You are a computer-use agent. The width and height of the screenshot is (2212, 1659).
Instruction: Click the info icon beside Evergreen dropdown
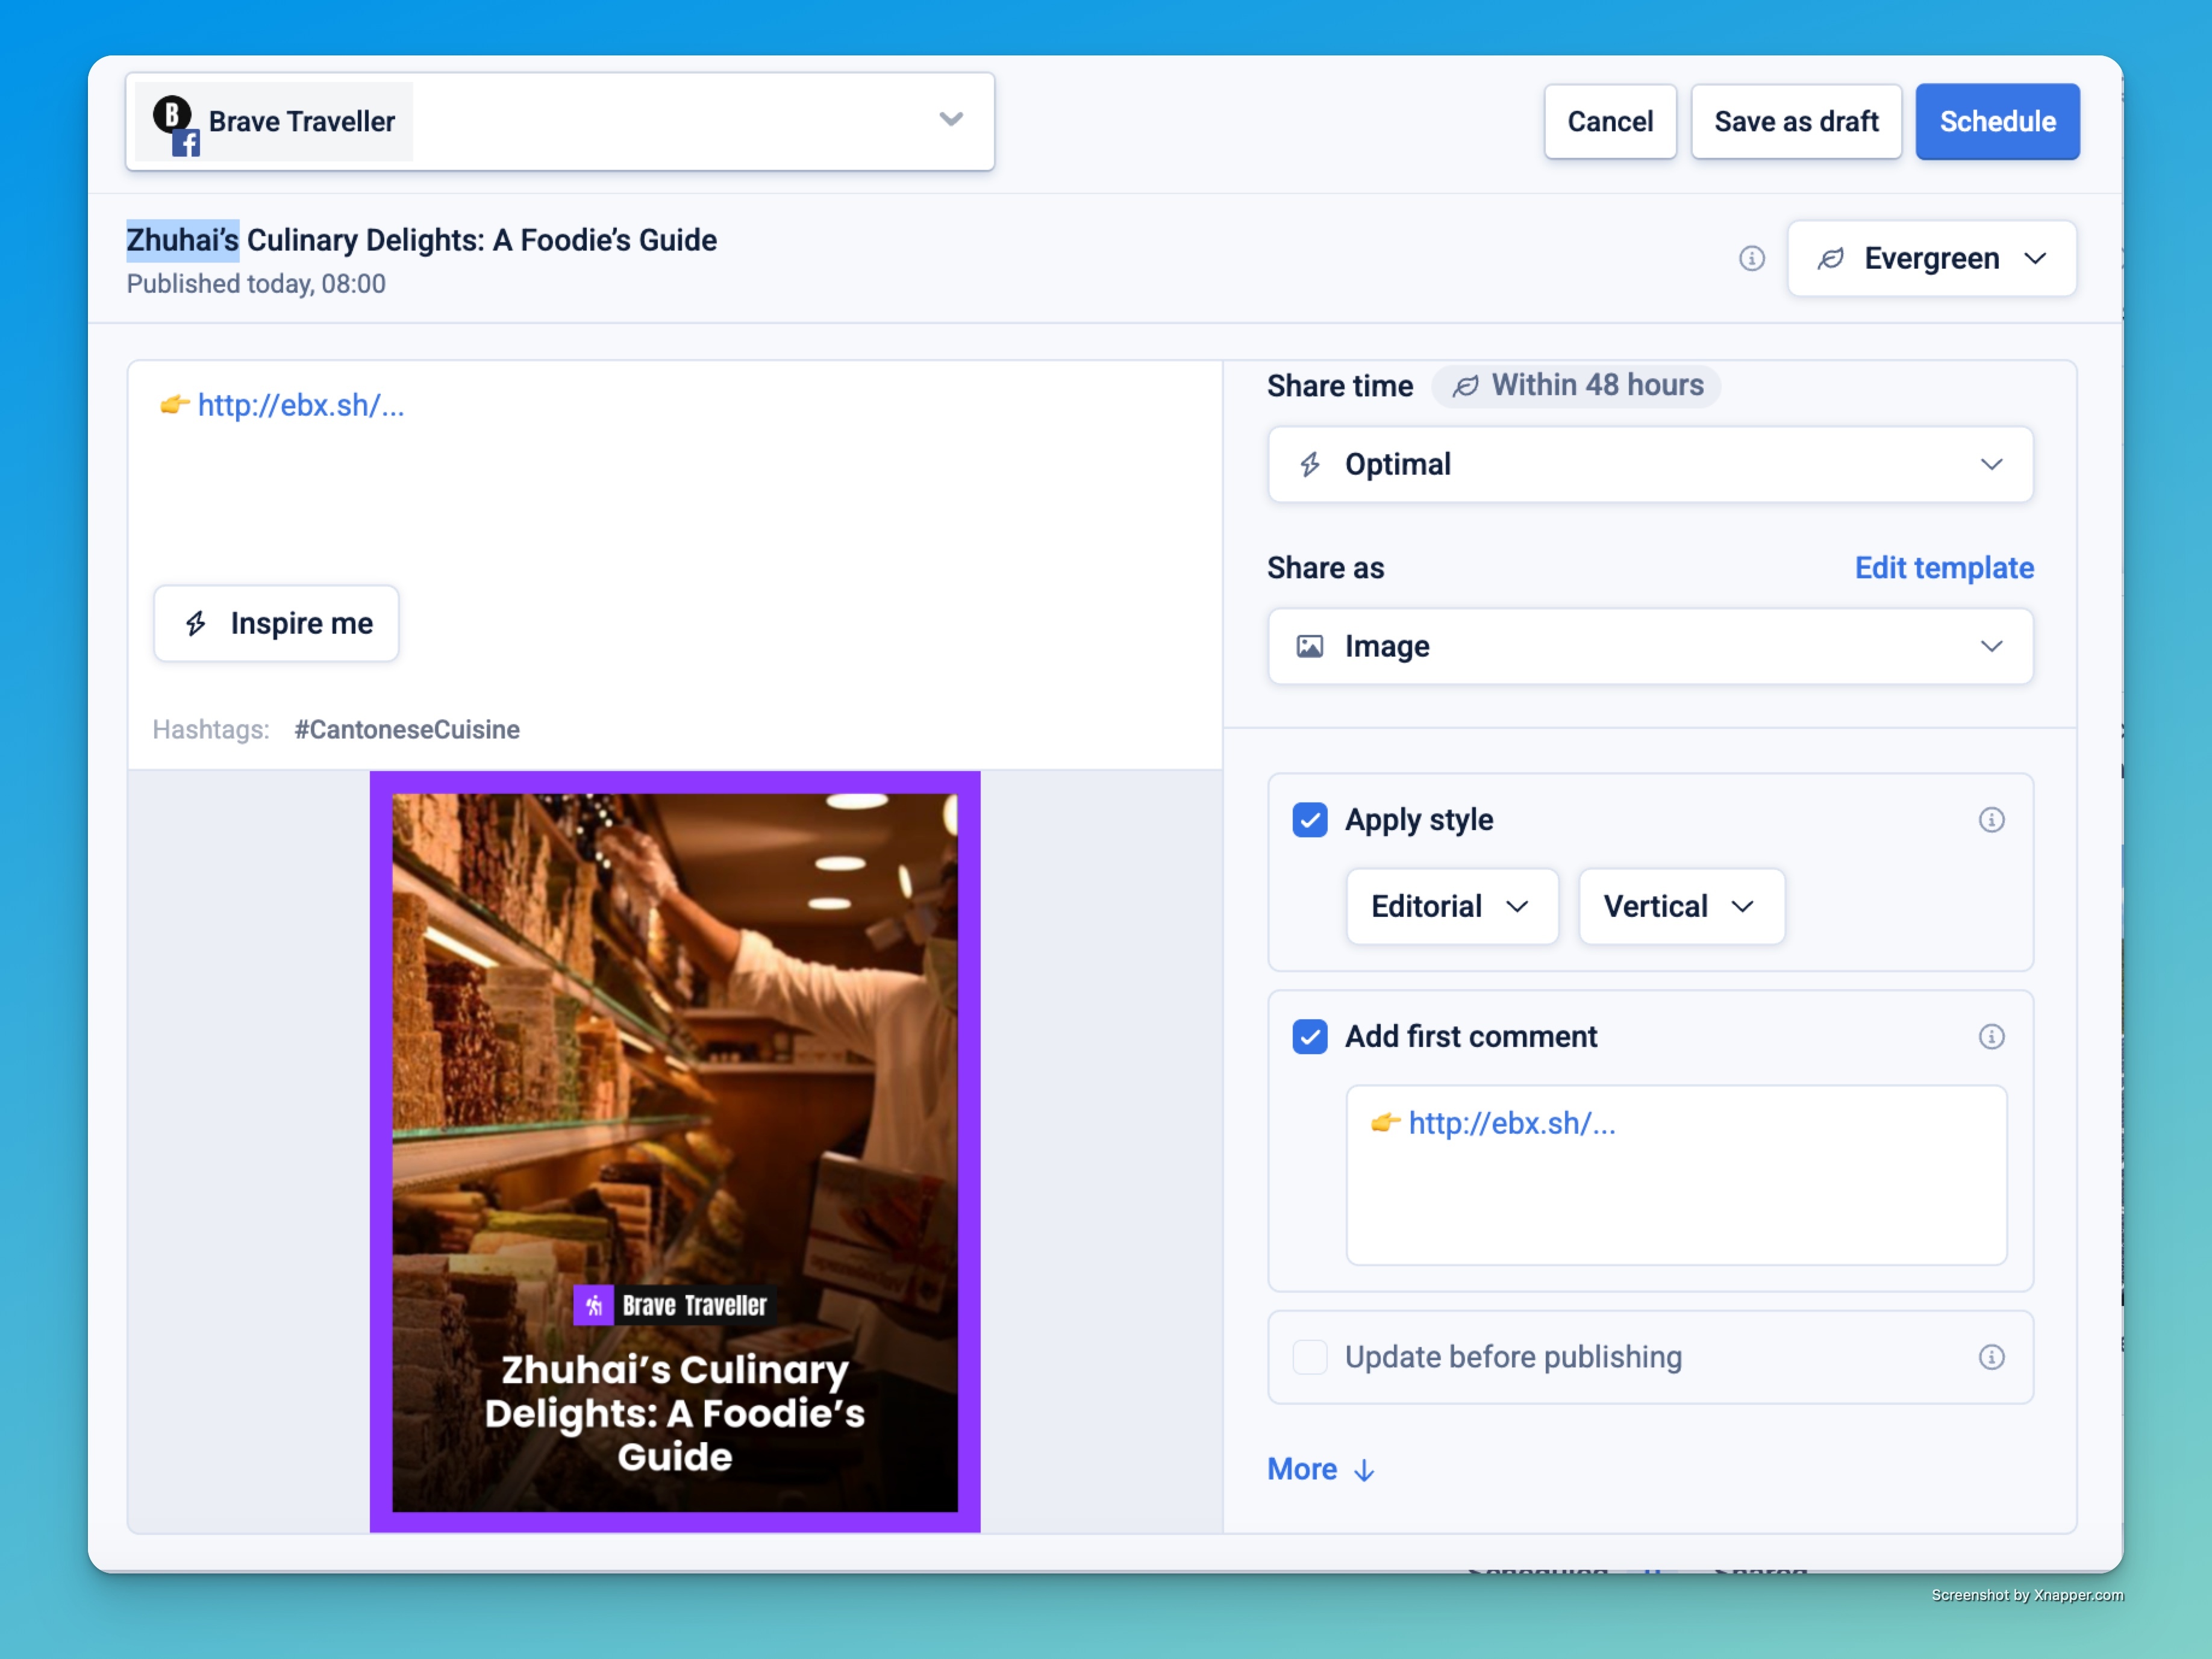pyautogui.click(x=1751, y=259)
